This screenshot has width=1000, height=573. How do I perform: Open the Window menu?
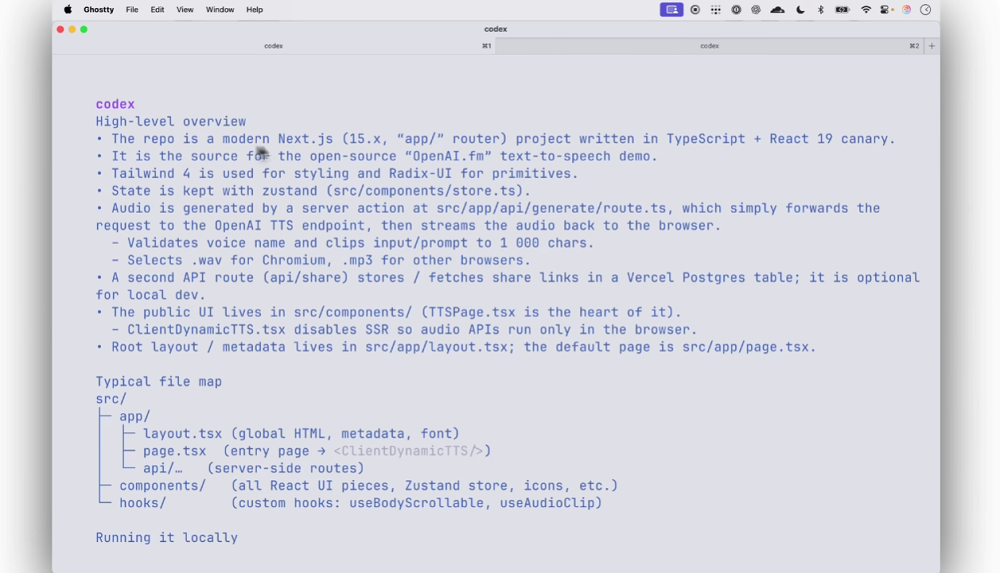pyautogui.click(x=219, y=10)
